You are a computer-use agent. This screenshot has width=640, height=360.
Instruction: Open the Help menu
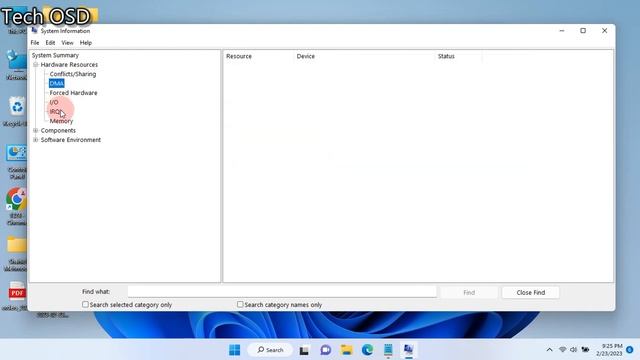click(86, 42)
